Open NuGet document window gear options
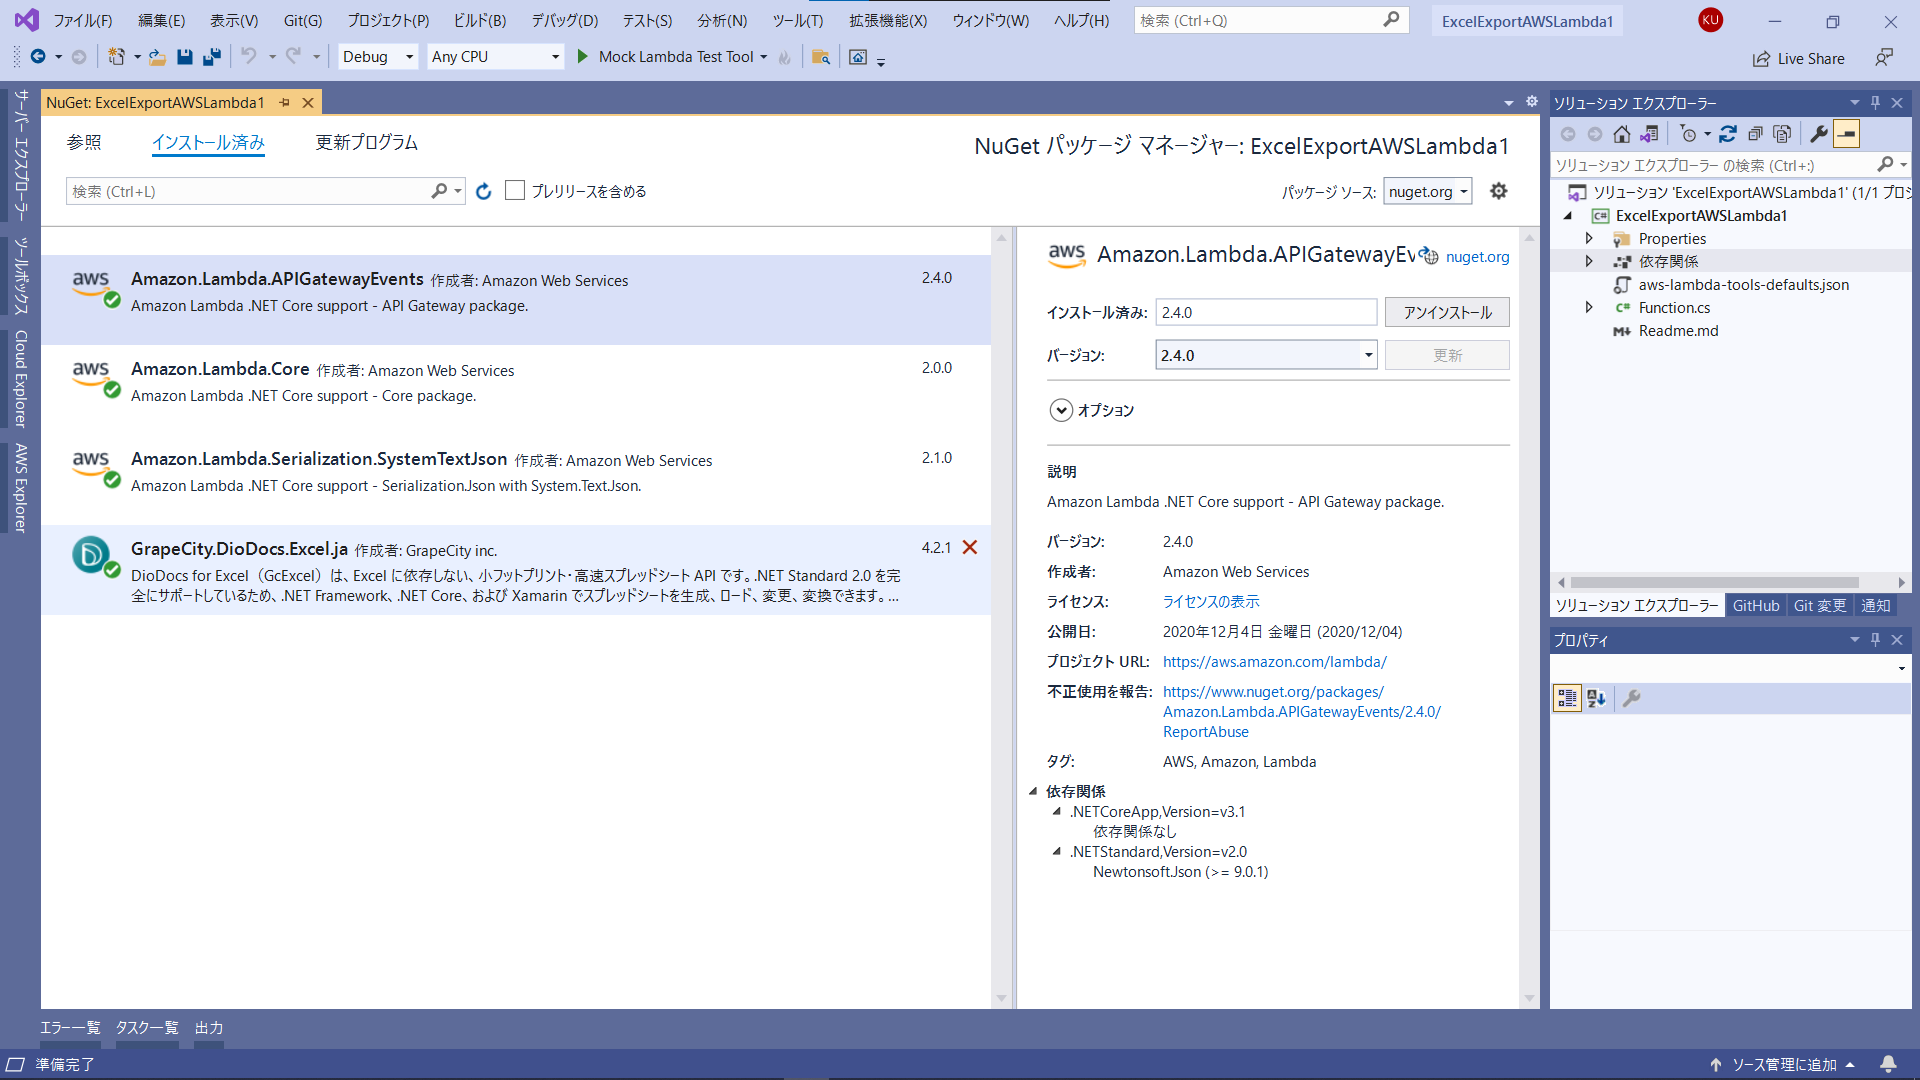The height and width of the screenshot is (1080, 1920). coord(1531,102)
